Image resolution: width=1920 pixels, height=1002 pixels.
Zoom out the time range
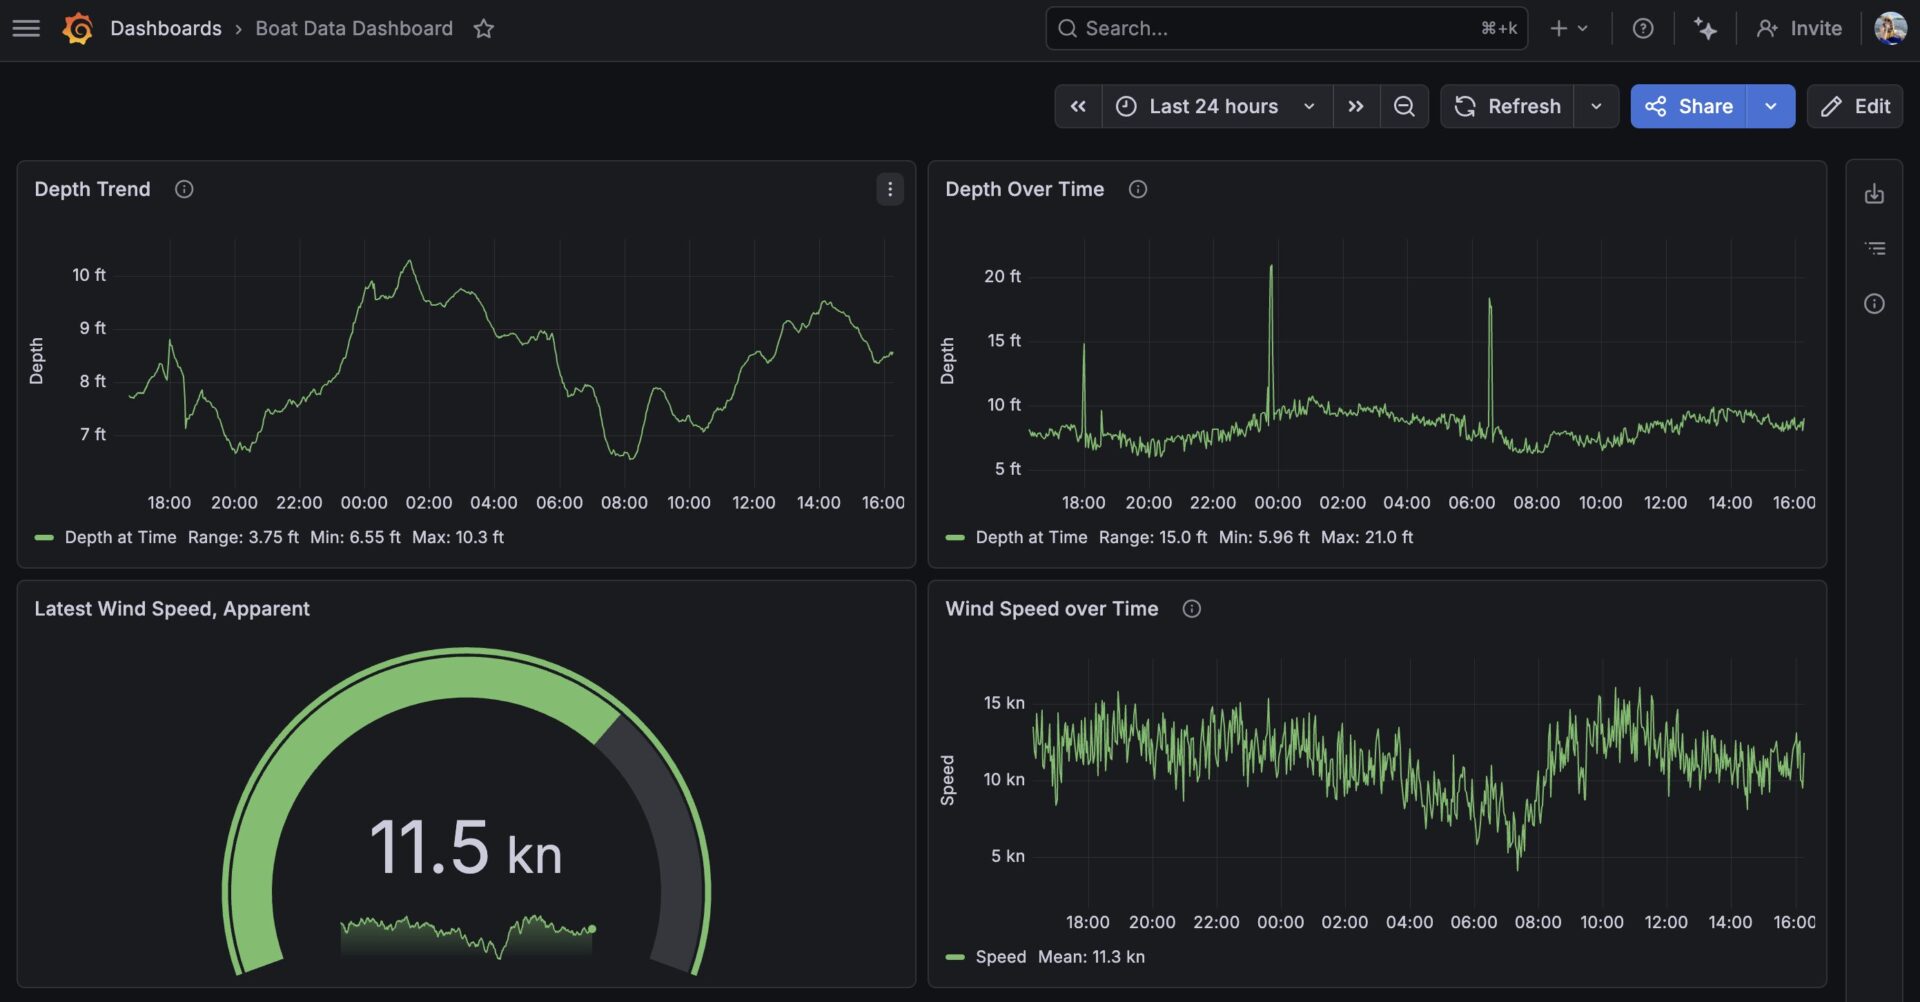[1404, 106]
